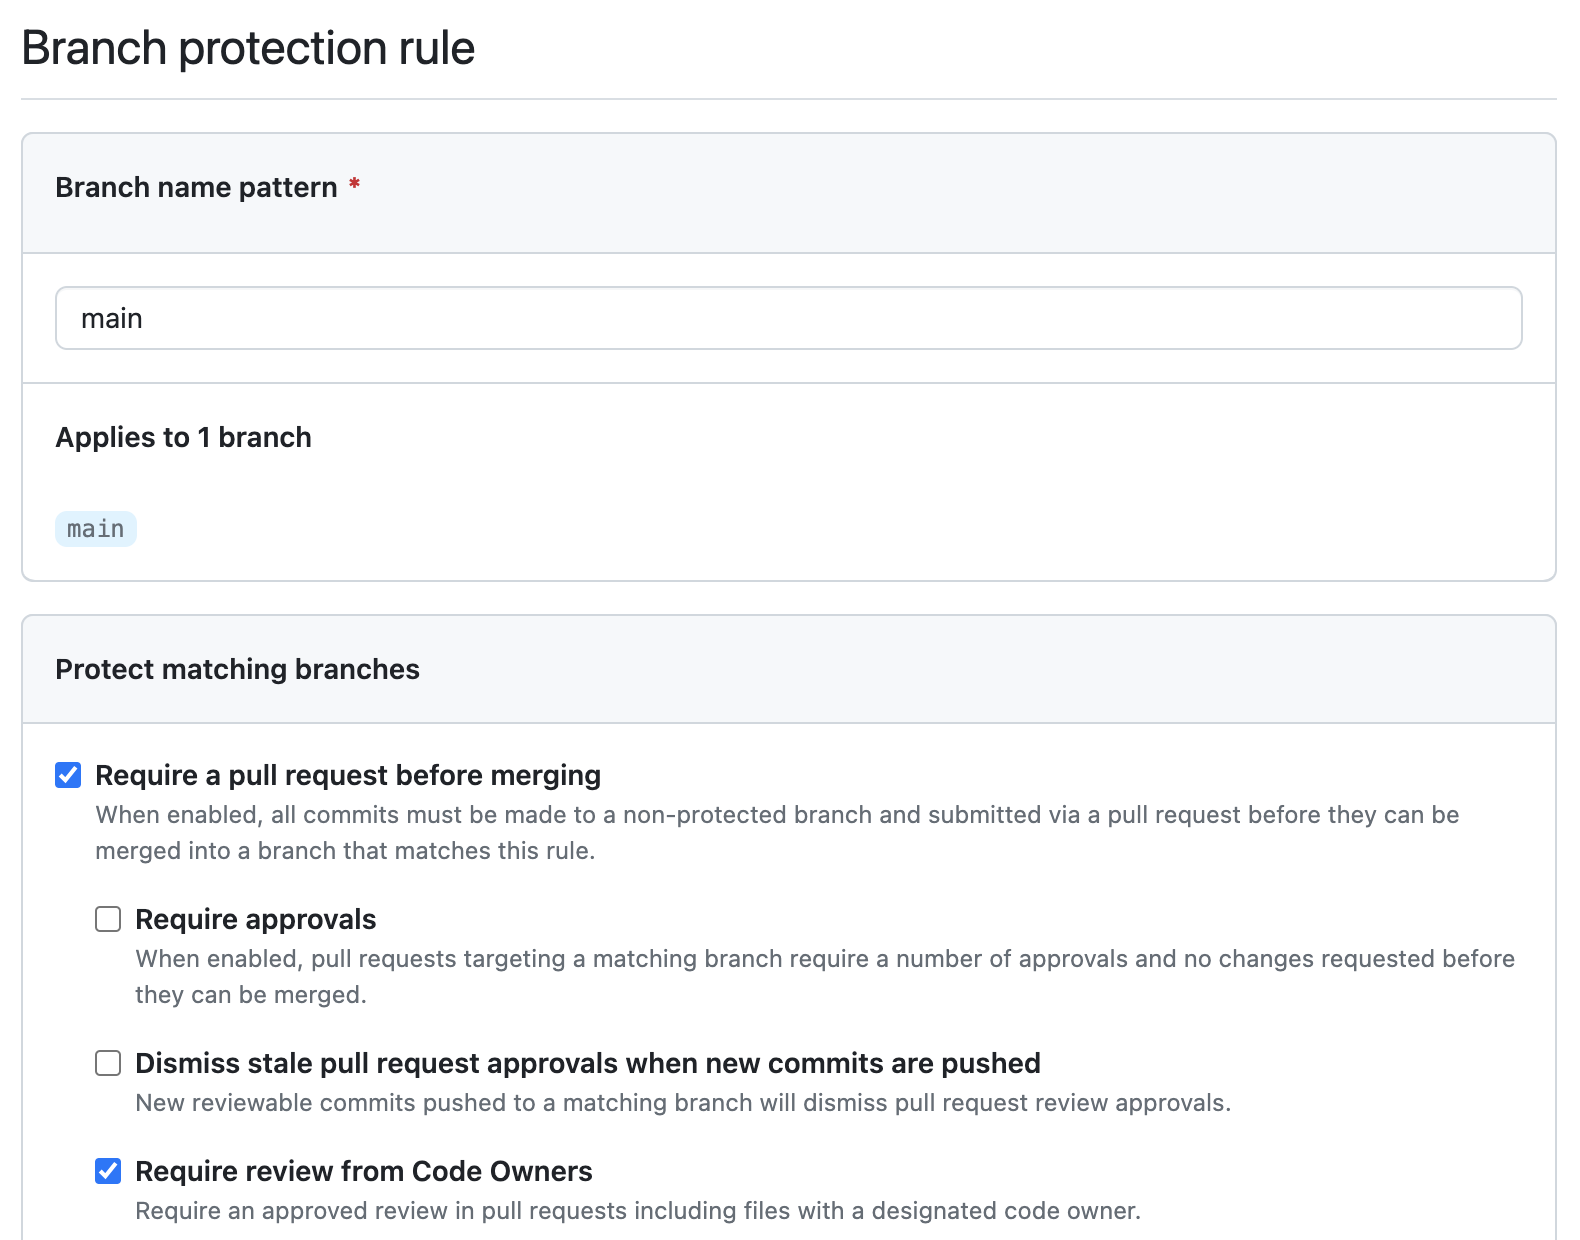Image resolution: width=1580 pixels, height=1240 pixels.
Task: Click the Require approvals label text
Action: coord(256,918)
